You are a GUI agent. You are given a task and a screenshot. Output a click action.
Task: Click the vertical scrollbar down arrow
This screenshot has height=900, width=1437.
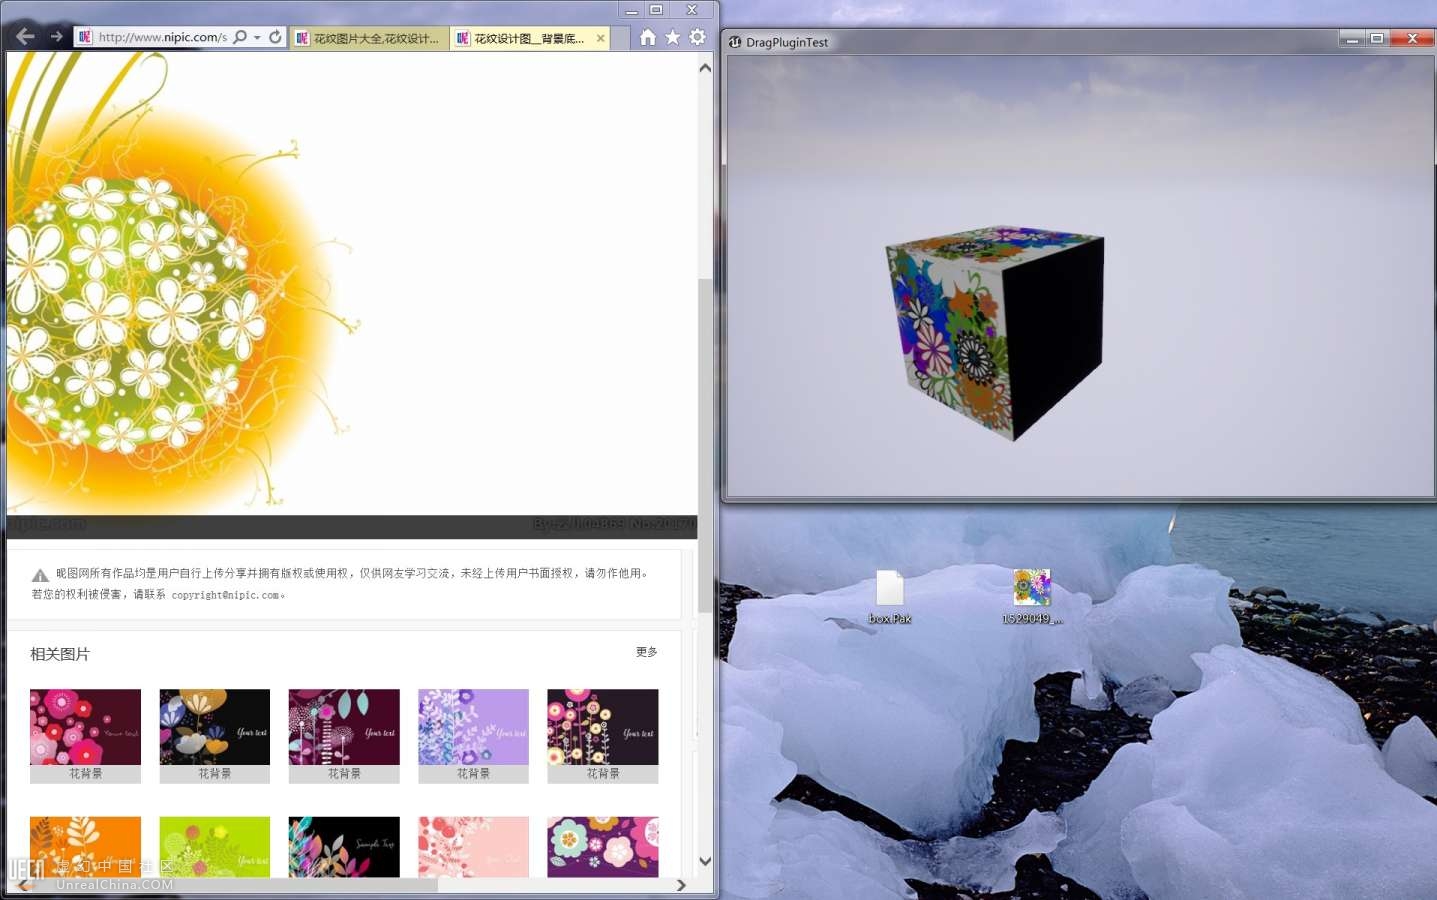[x=705, y=860]
